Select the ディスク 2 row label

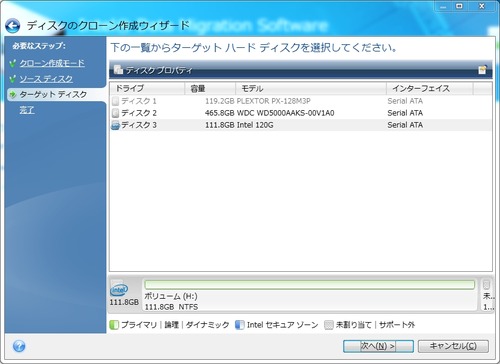(139, 113)
